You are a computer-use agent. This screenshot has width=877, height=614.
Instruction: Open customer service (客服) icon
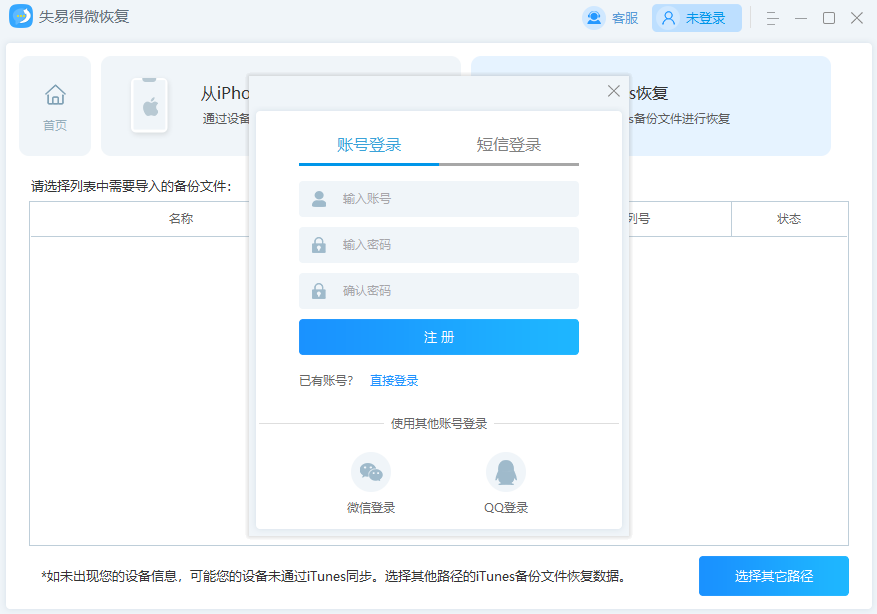(x=595, y=18)
